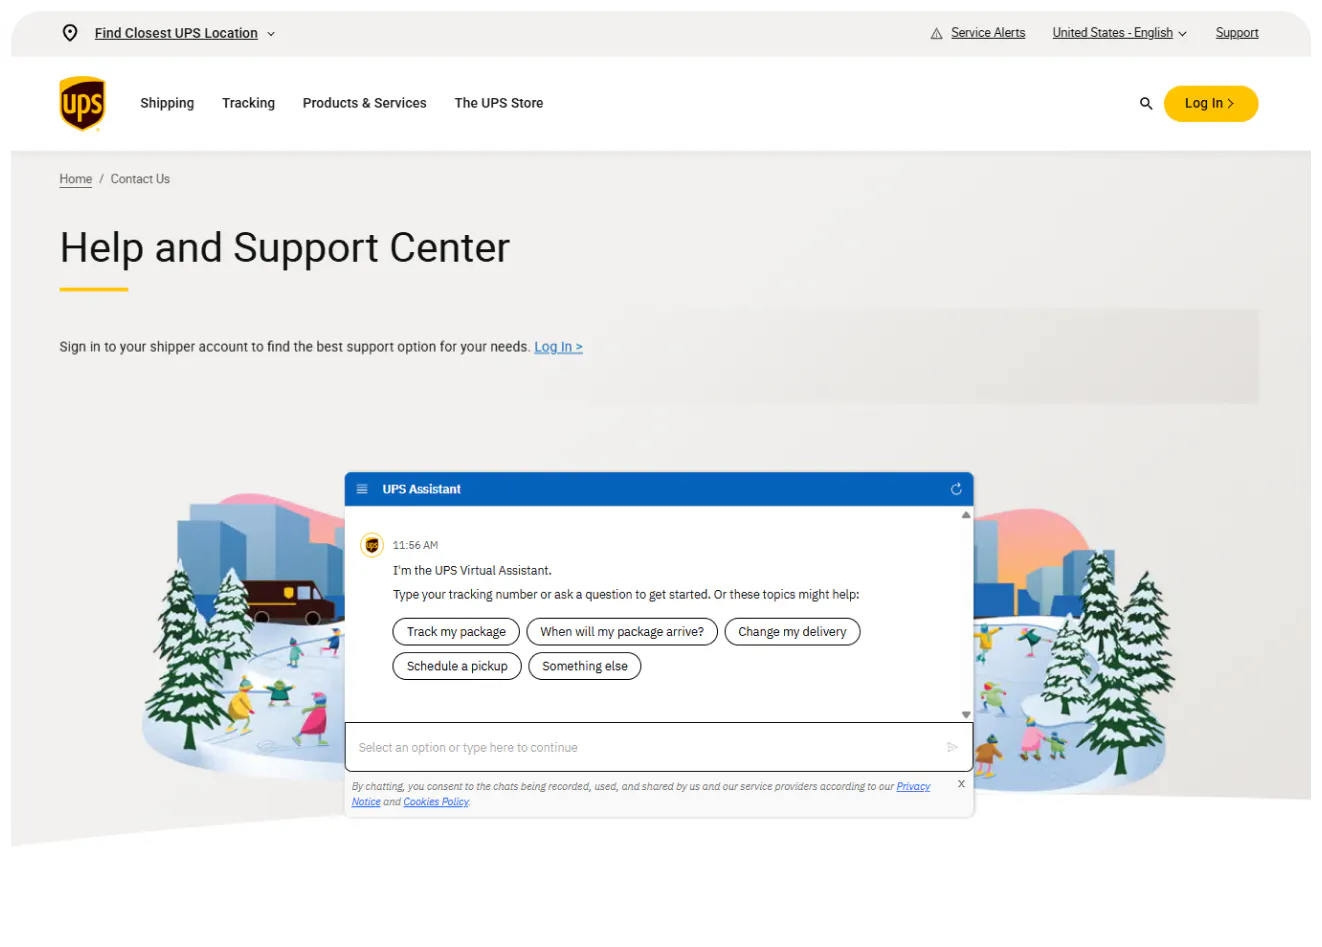This screenshot has height=947, width=1322.
Task: Expand Find Closest UPS Location dropdown
Action: tap(184, 33)
